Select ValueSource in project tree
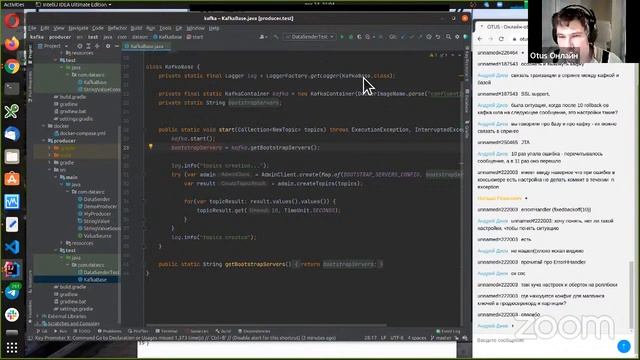 coord(95,236)
